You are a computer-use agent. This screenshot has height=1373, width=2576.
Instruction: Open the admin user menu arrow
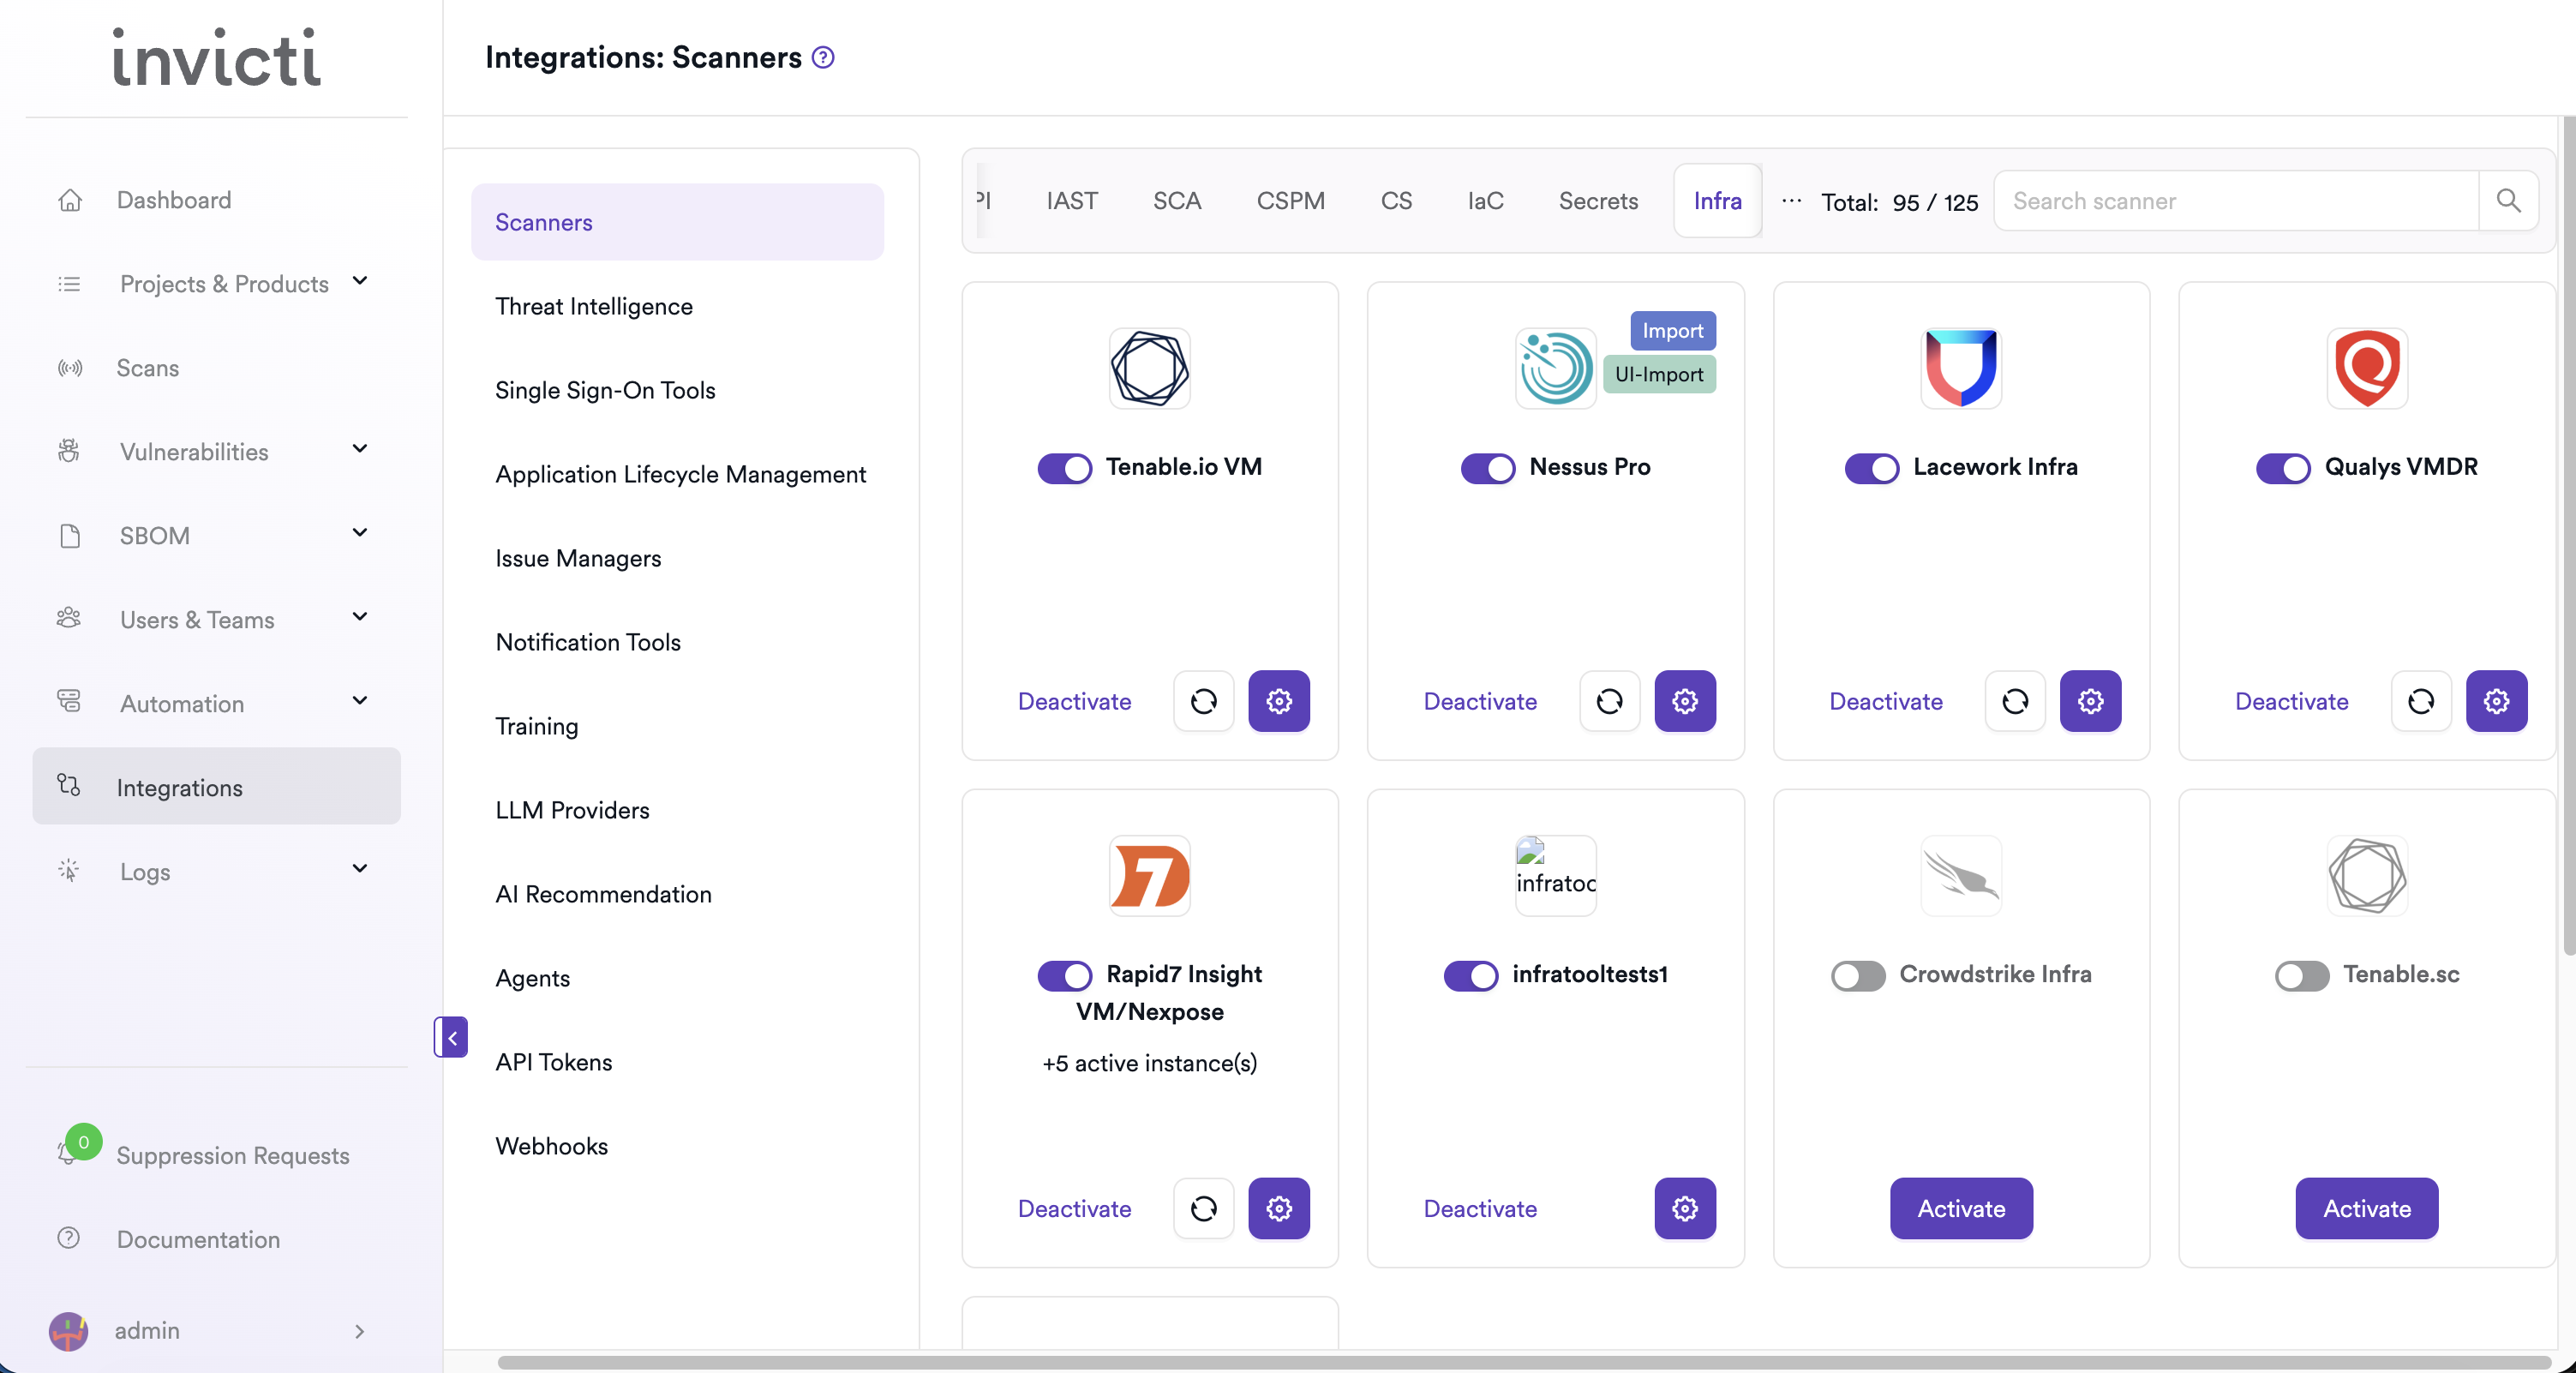[x=359, y=1330]
